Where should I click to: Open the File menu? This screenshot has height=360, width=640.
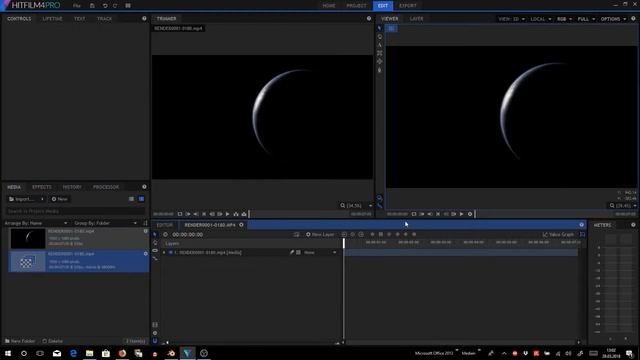77,6
